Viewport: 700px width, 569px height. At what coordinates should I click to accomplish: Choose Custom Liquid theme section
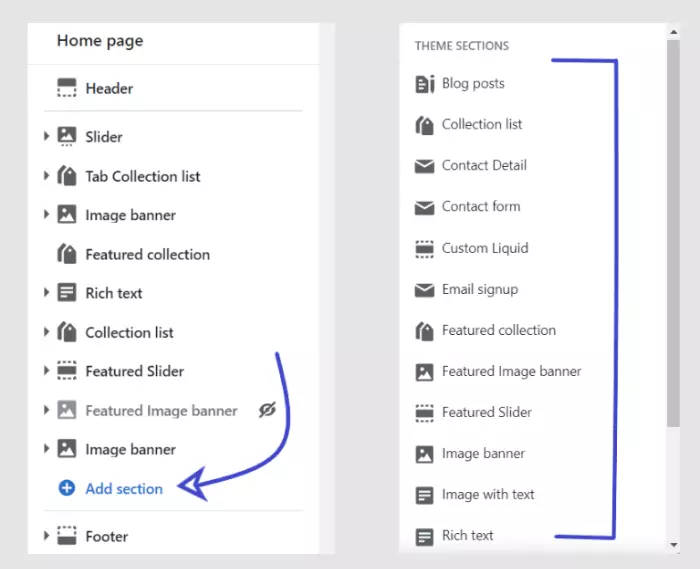485,248
